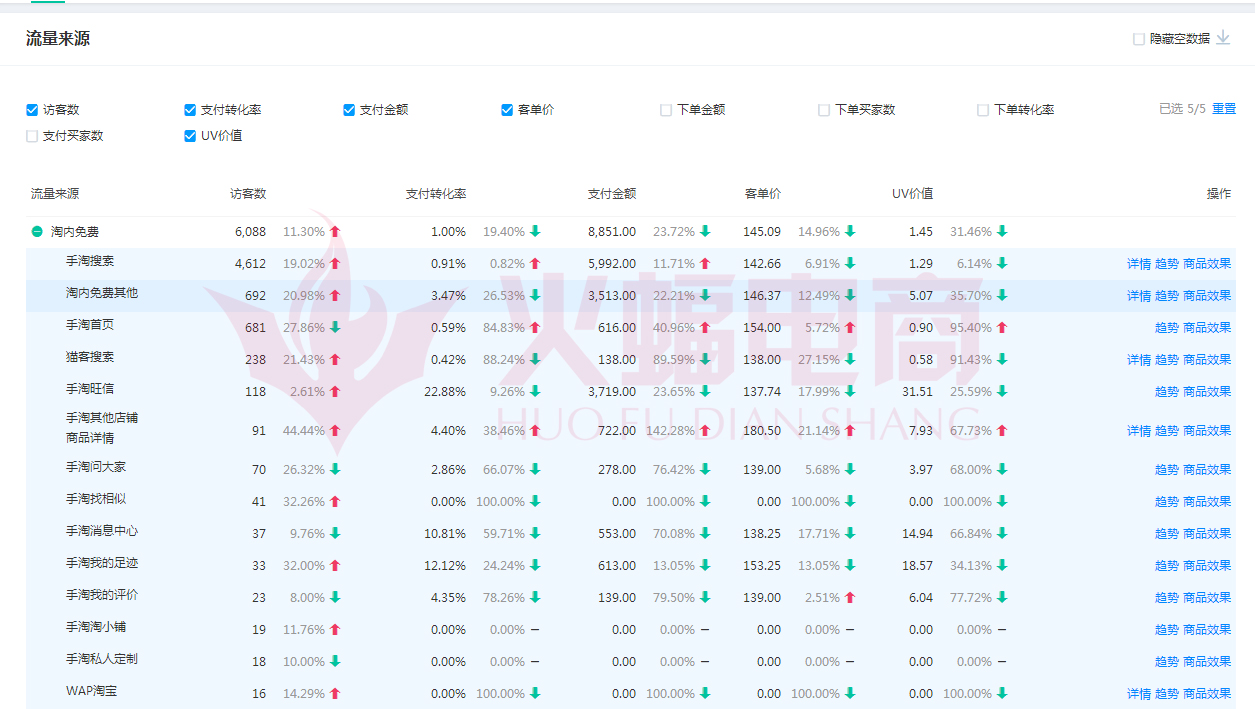Select the 手淘淘小铺 source name
This screenshot has height=709, width=1255.
point(96,627)
